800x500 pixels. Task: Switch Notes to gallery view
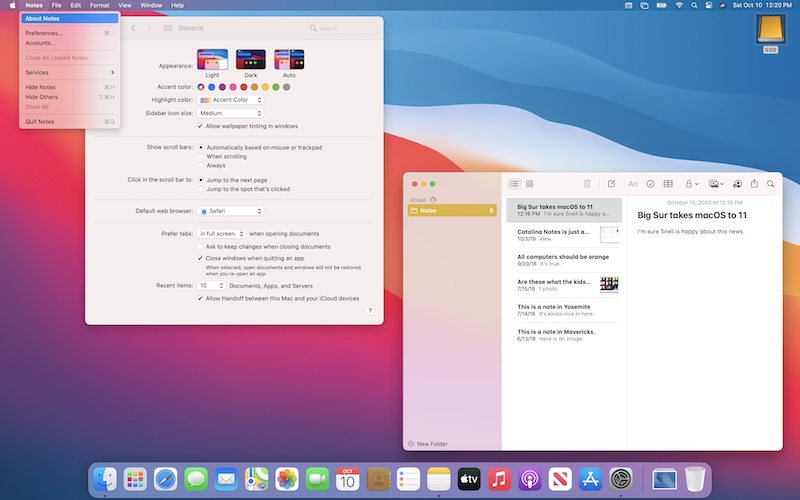(529, 184)
